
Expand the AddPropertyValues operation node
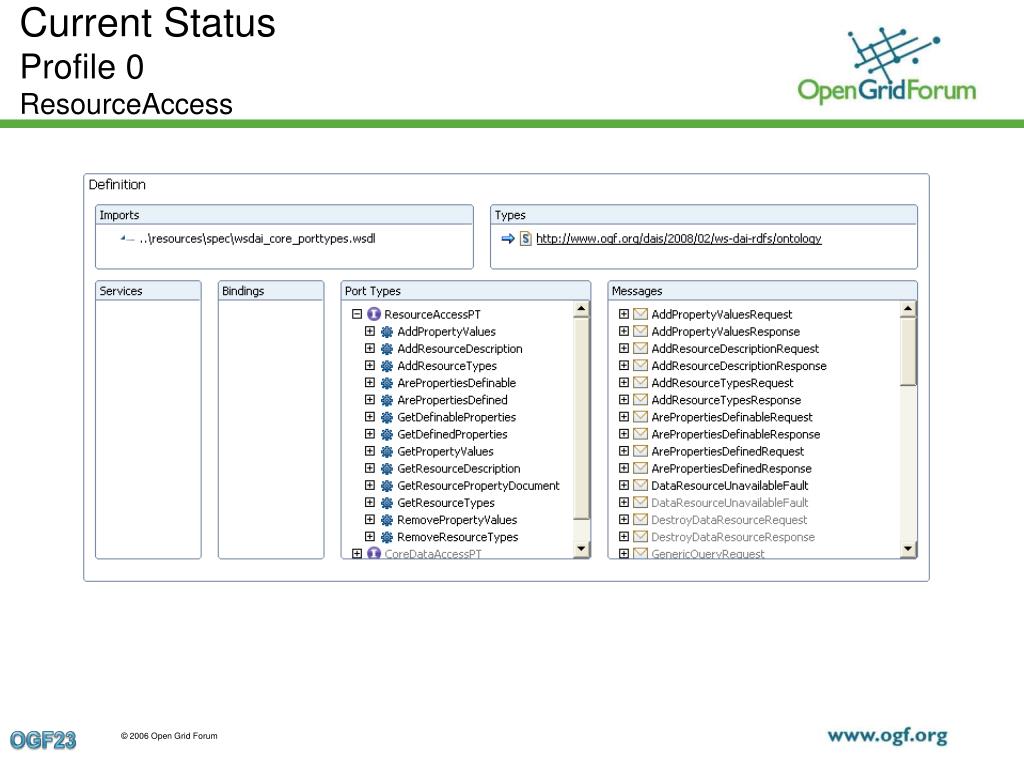coord(370,331)
